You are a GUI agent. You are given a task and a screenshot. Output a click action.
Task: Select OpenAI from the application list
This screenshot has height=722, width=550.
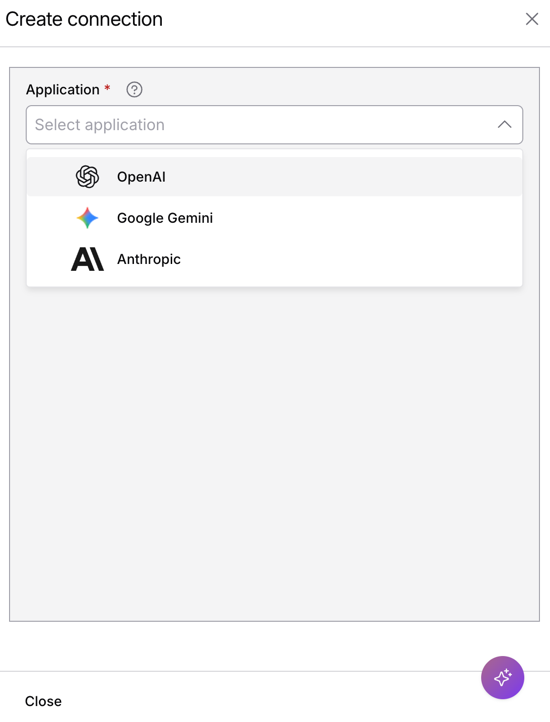point(274,177)
